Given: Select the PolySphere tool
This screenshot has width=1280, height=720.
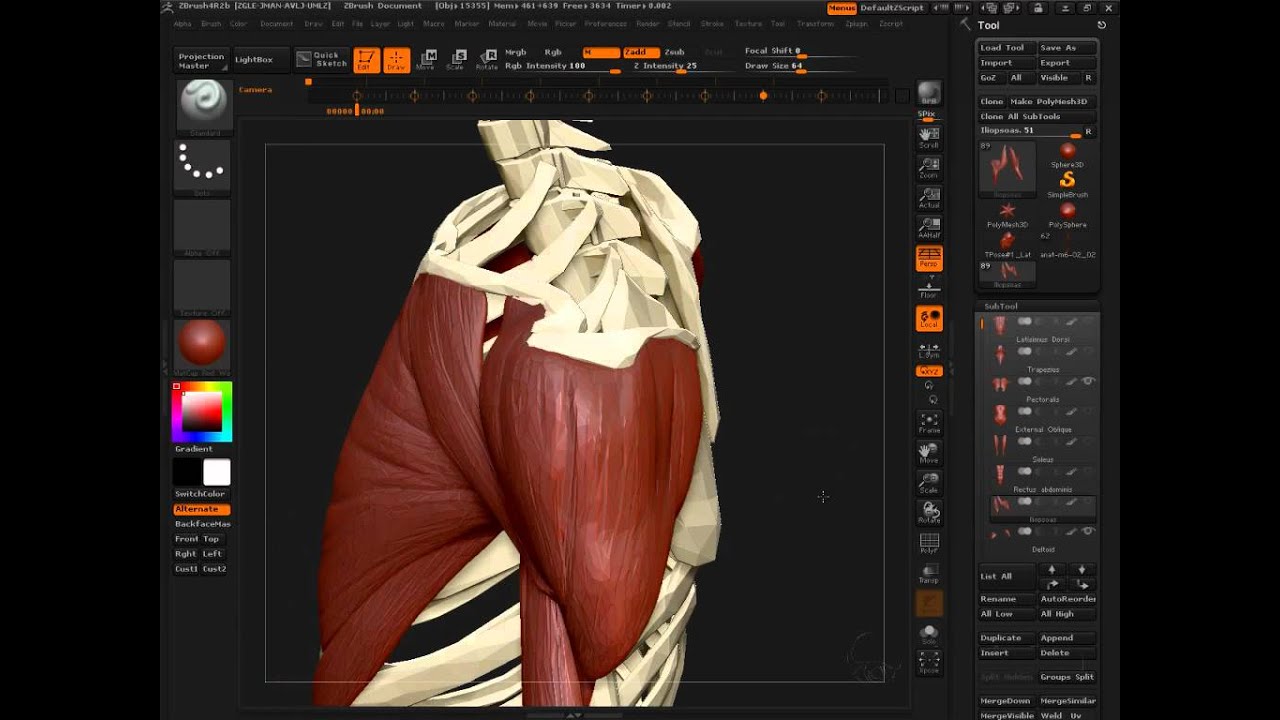Looking at the screenshot, I should coord(1067,214).
